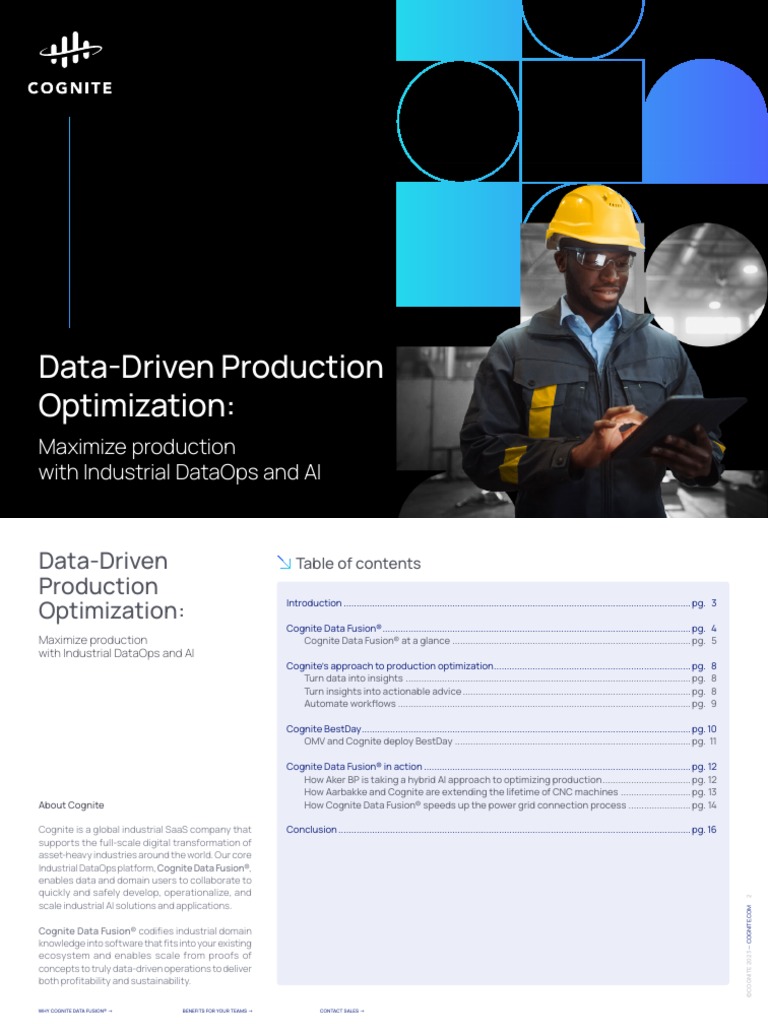
Task: Open the power grid connection process entry
Action: [510, 805]
